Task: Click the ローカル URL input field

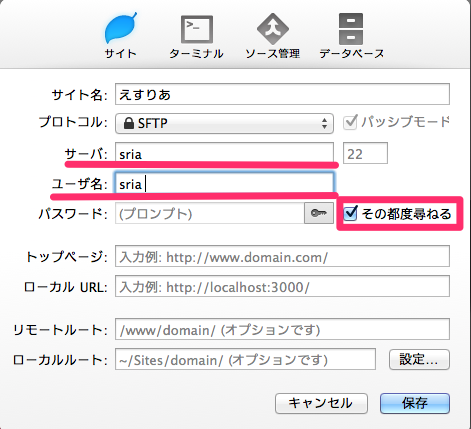Action: (282, 286)
